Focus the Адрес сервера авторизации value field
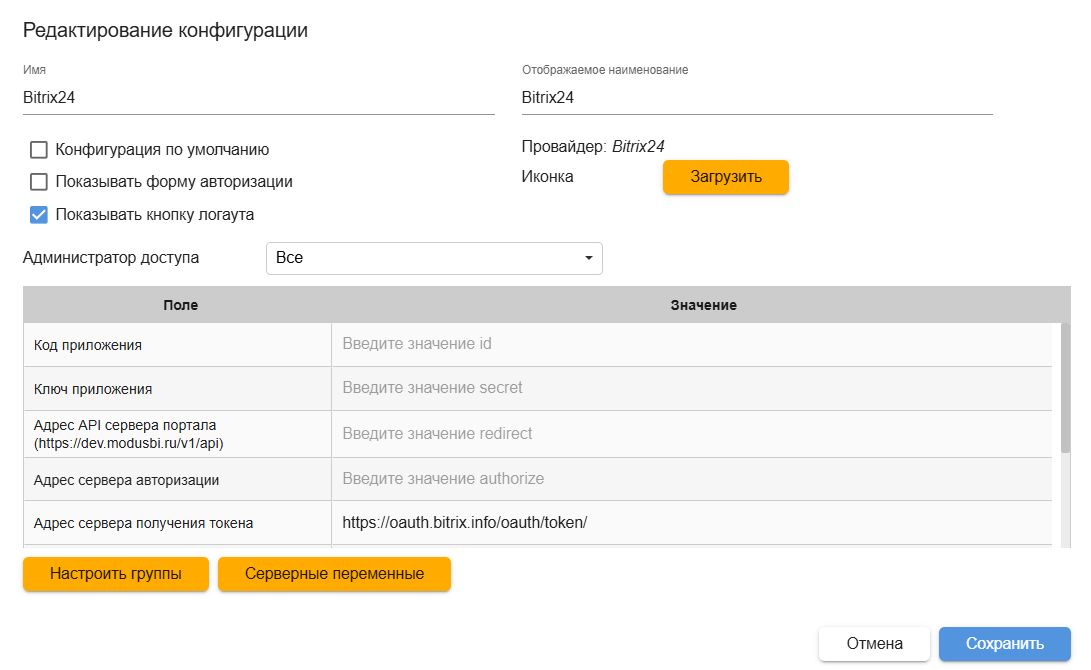Image resolution: width=1091 pixels, height=670 pixels. click(690, 479)
